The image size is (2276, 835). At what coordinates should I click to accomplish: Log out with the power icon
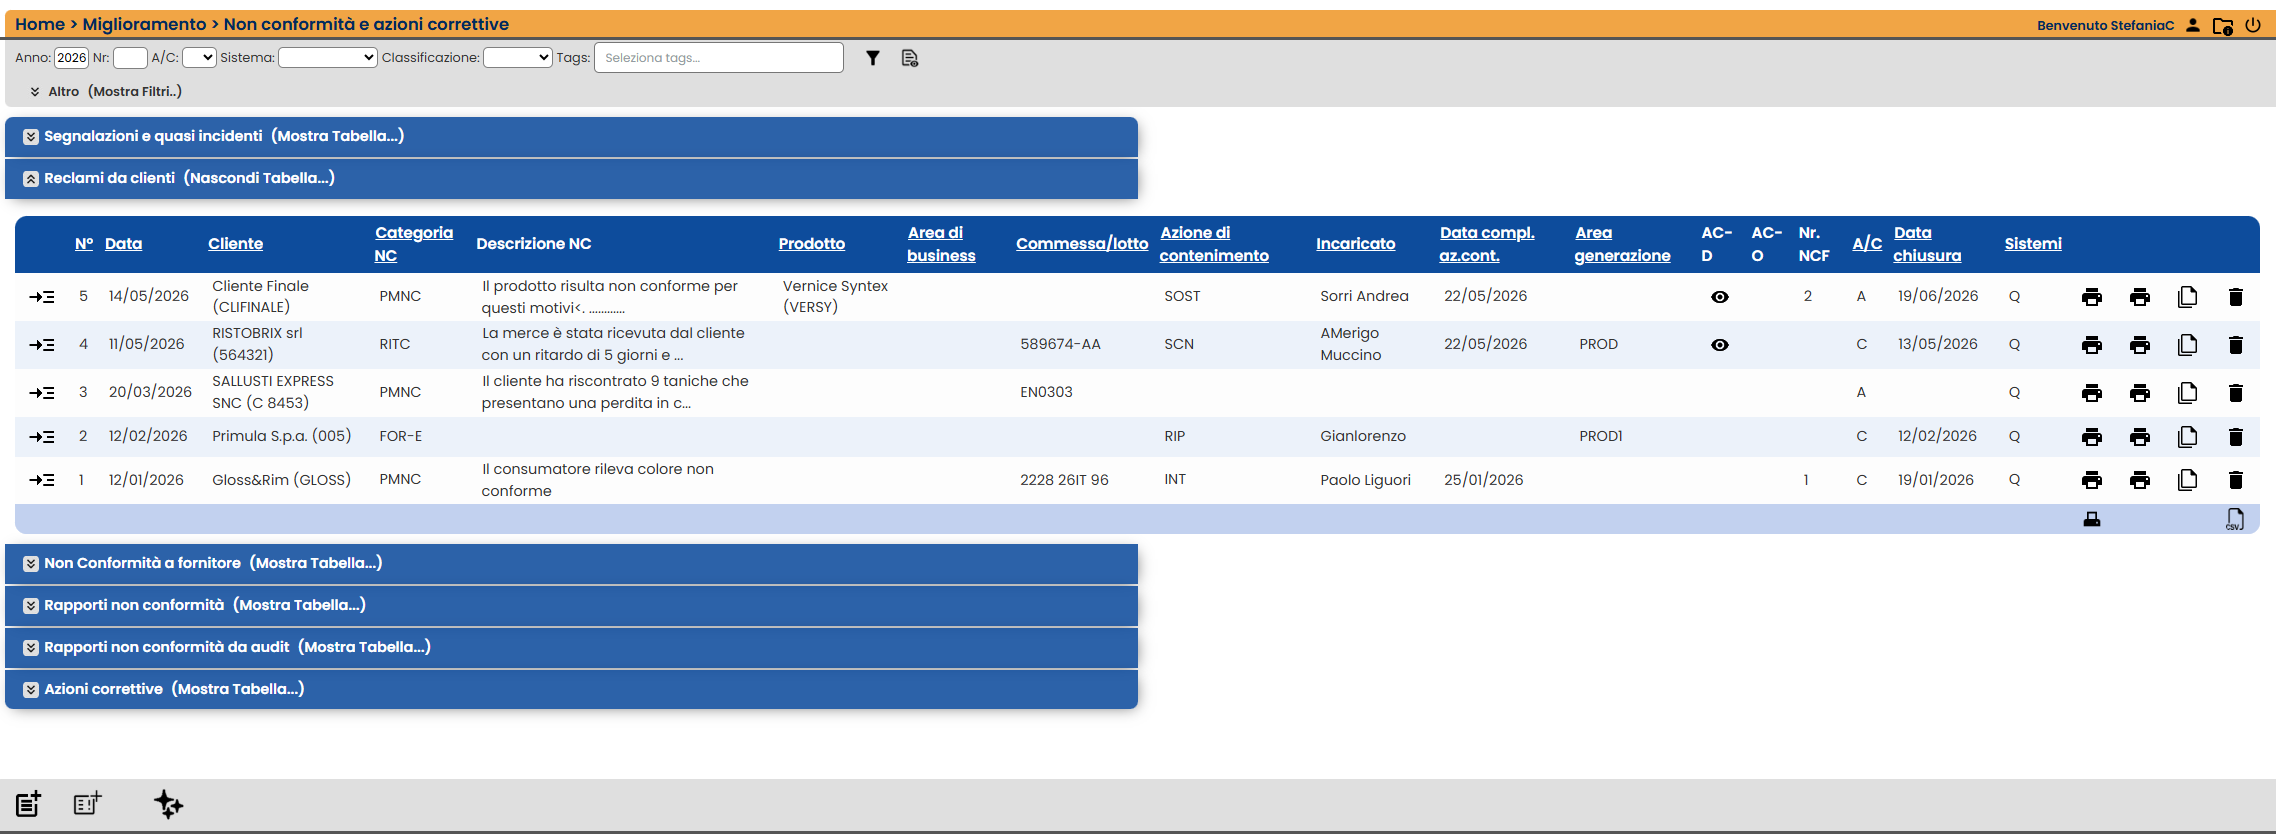pyautogui.click(x=2253, y=25)
